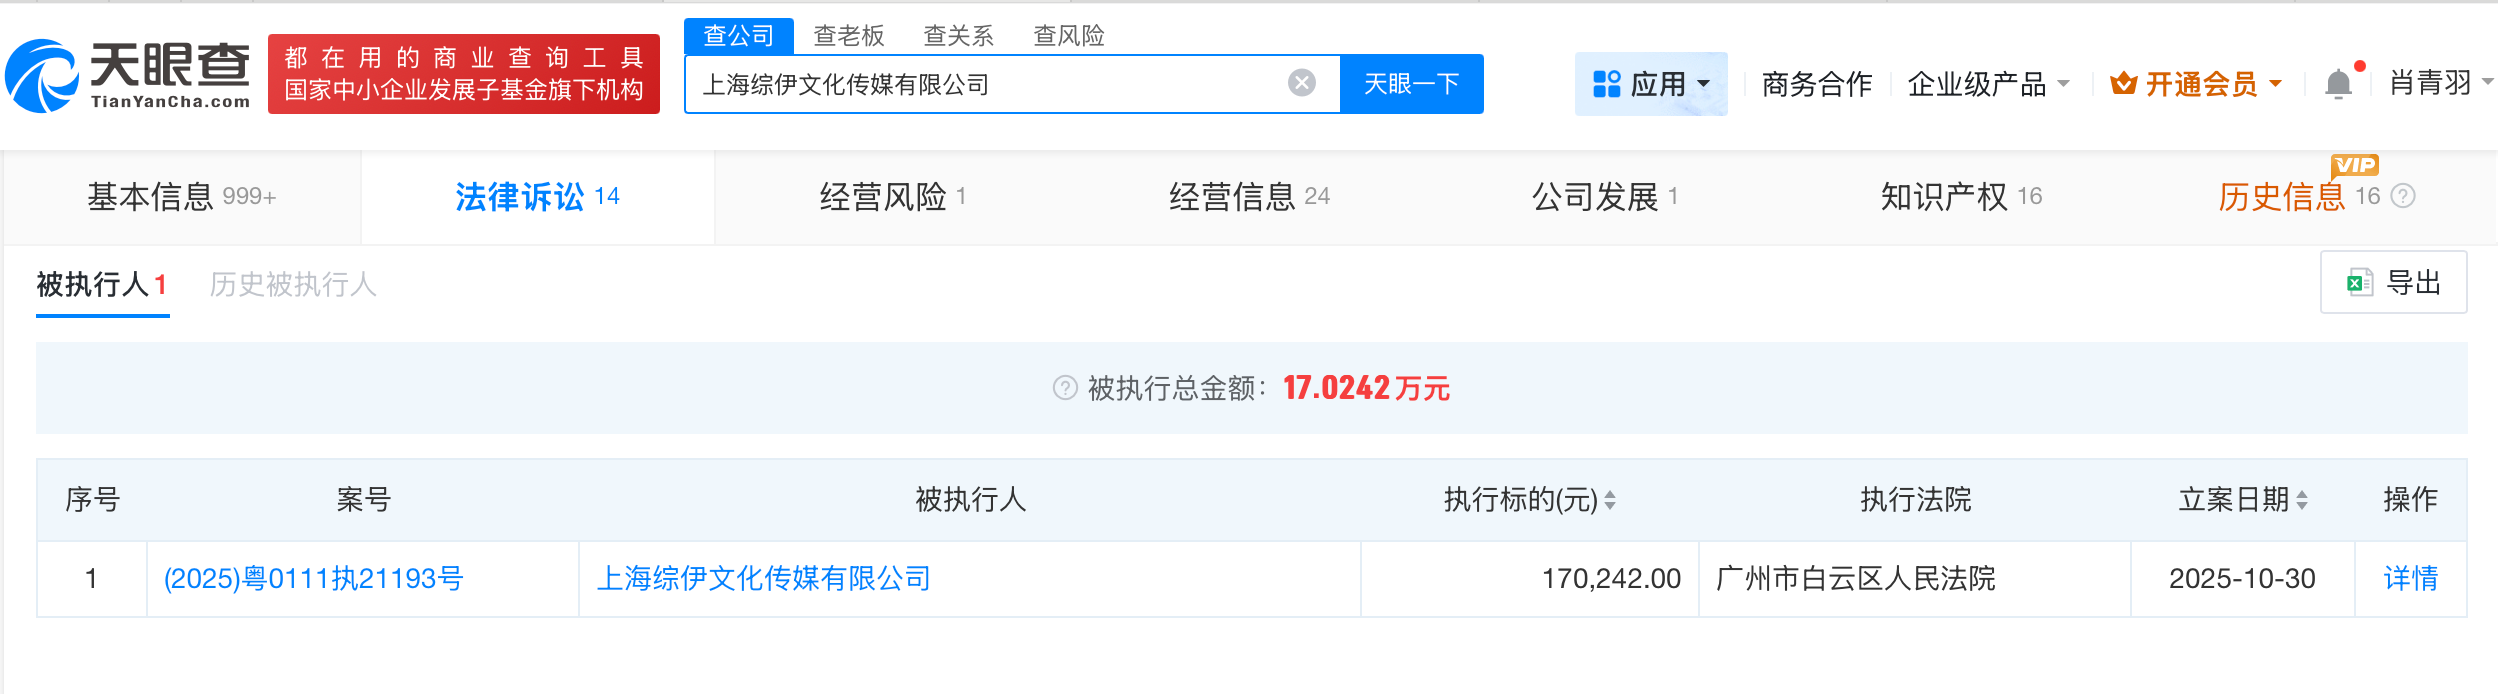Expand 企业级产品 dropdown

1987,84
